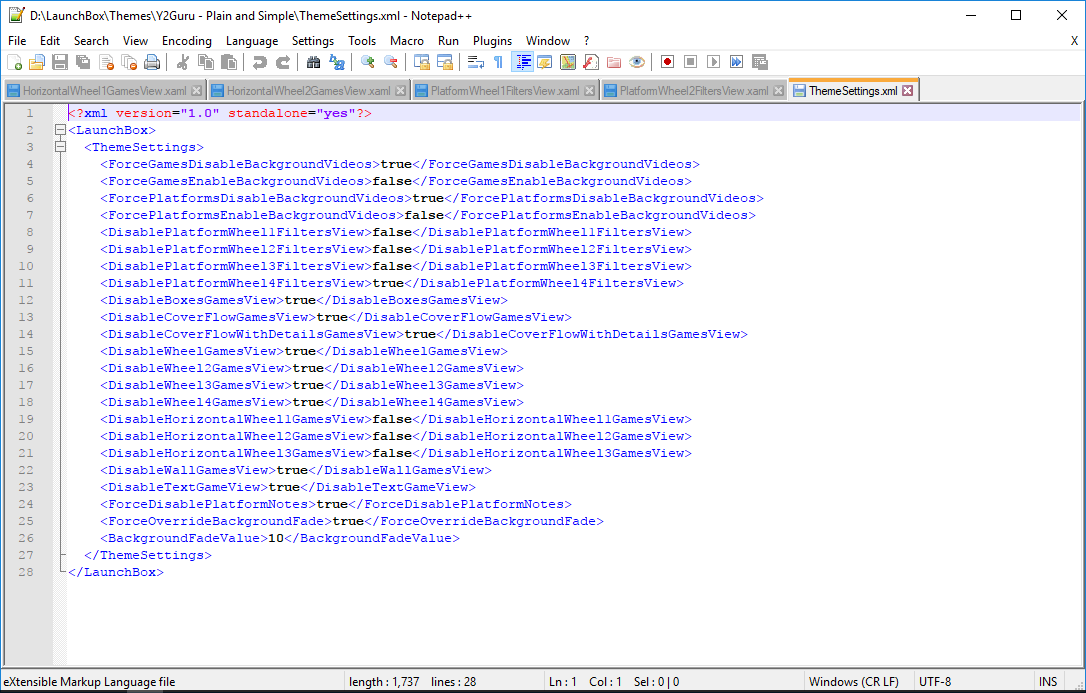Switch to HorizontalWheel2GamesView.xaml tab
Viewport: 1086px width, 693px height.
point(309,91)
